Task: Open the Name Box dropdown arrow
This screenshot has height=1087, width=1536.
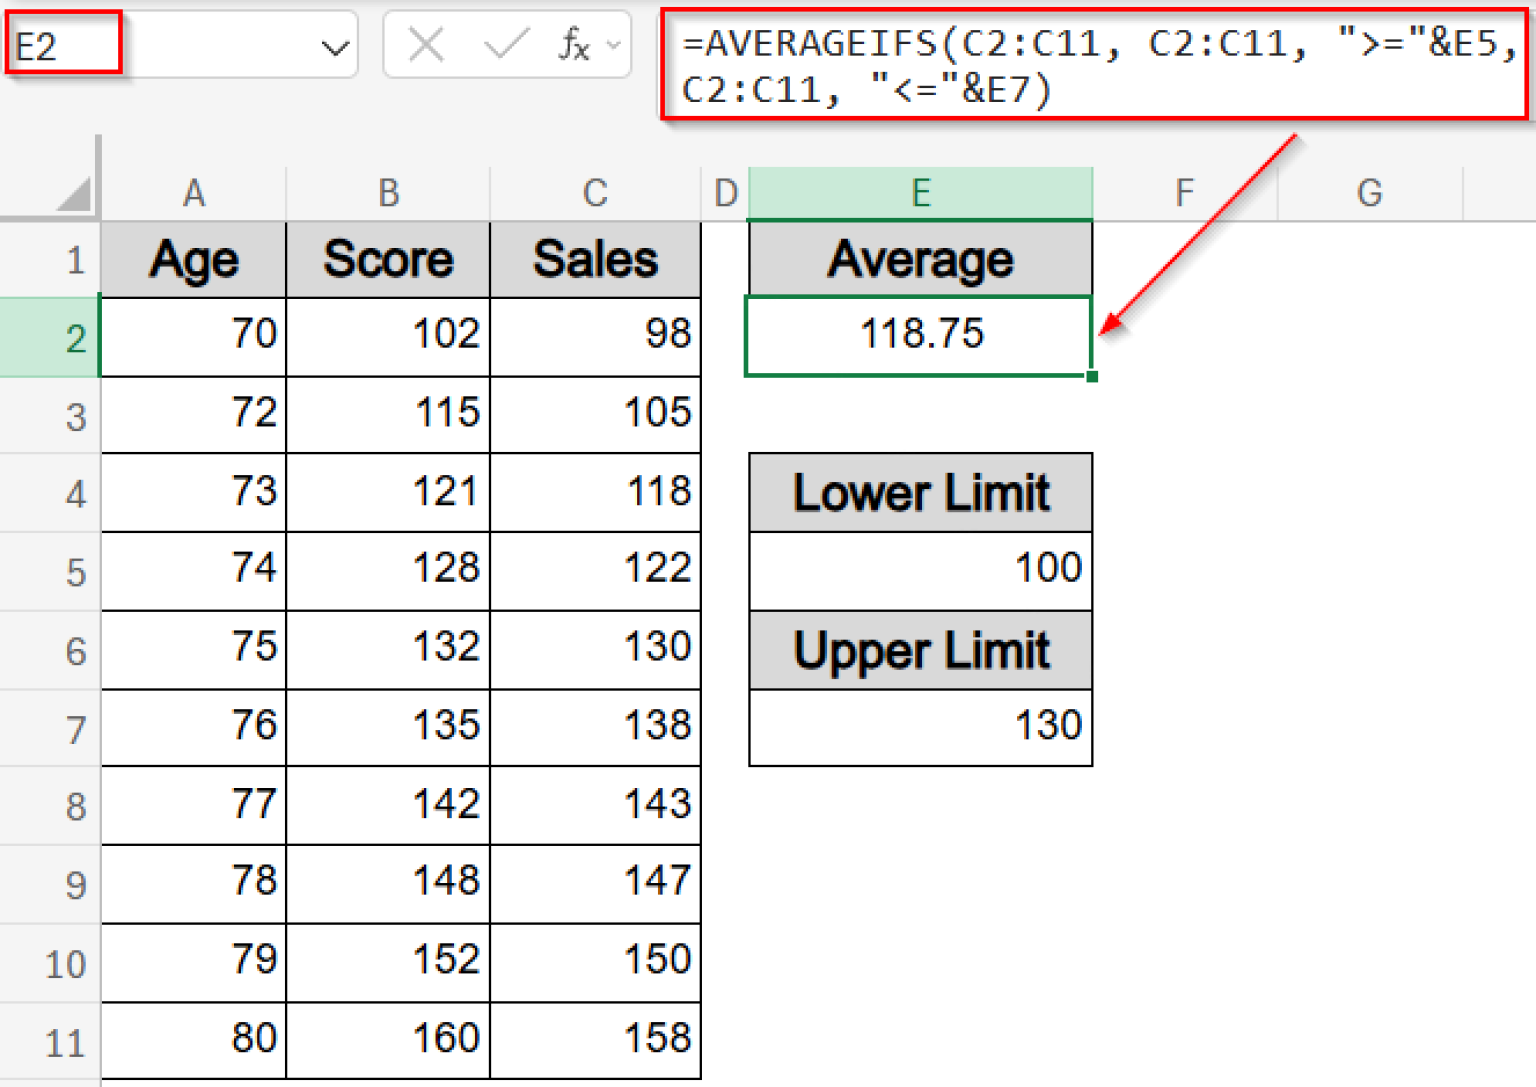Action: pos(335,44)
